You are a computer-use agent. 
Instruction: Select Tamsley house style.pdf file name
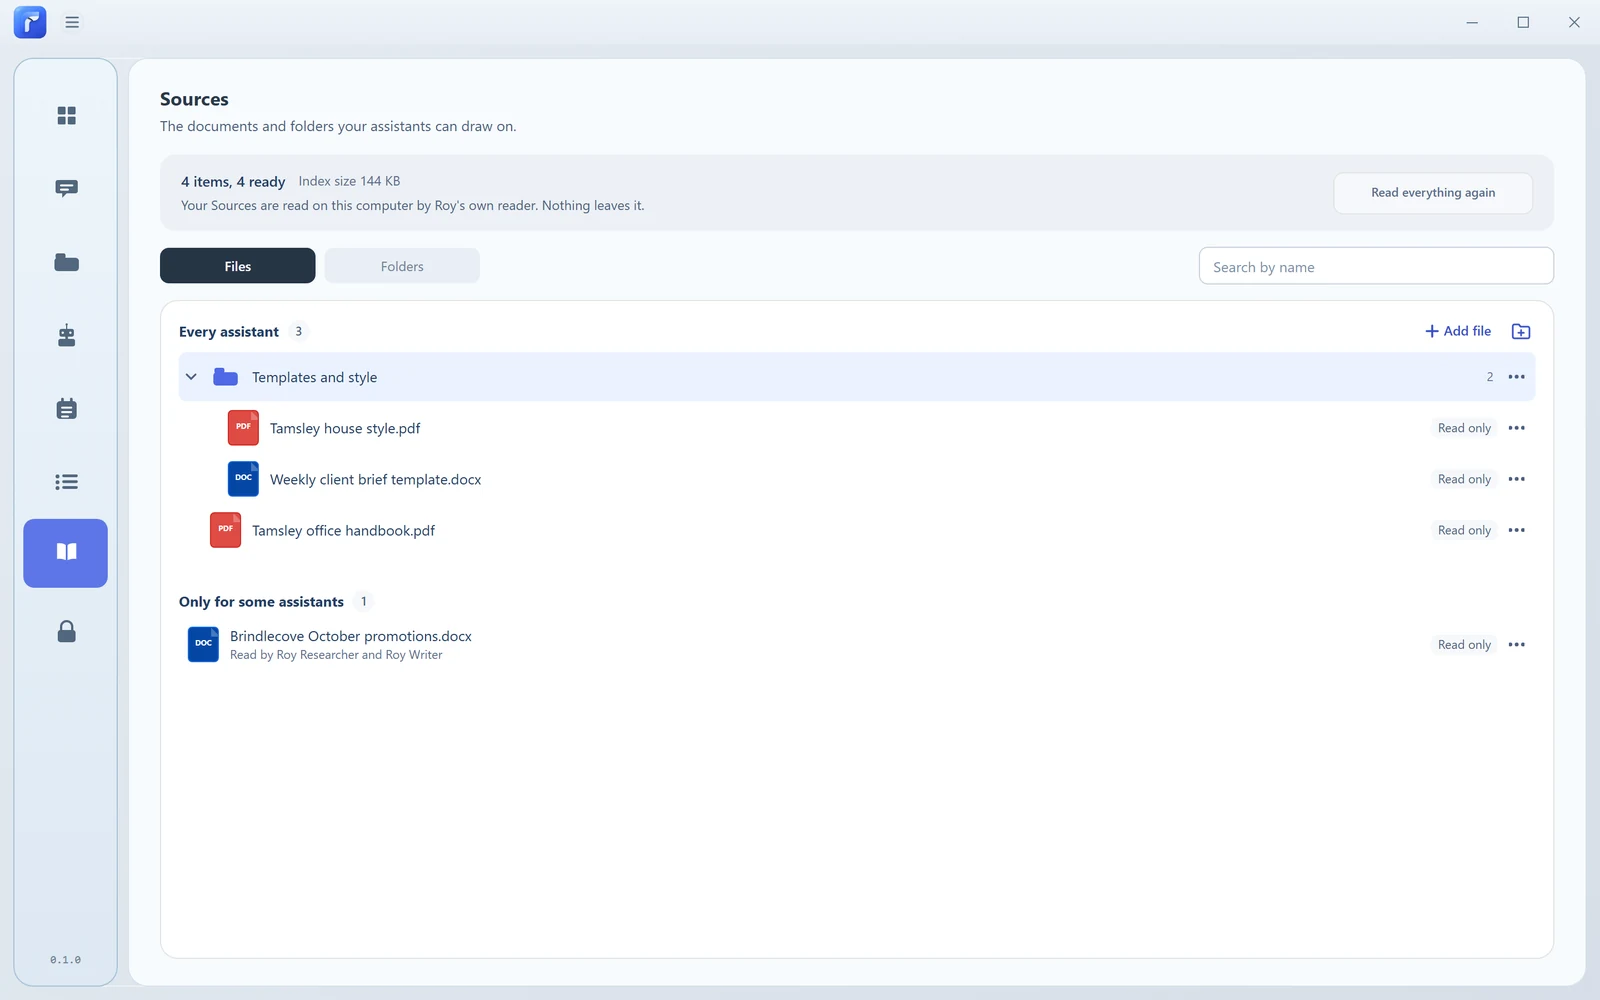click(x=345, y=428)
